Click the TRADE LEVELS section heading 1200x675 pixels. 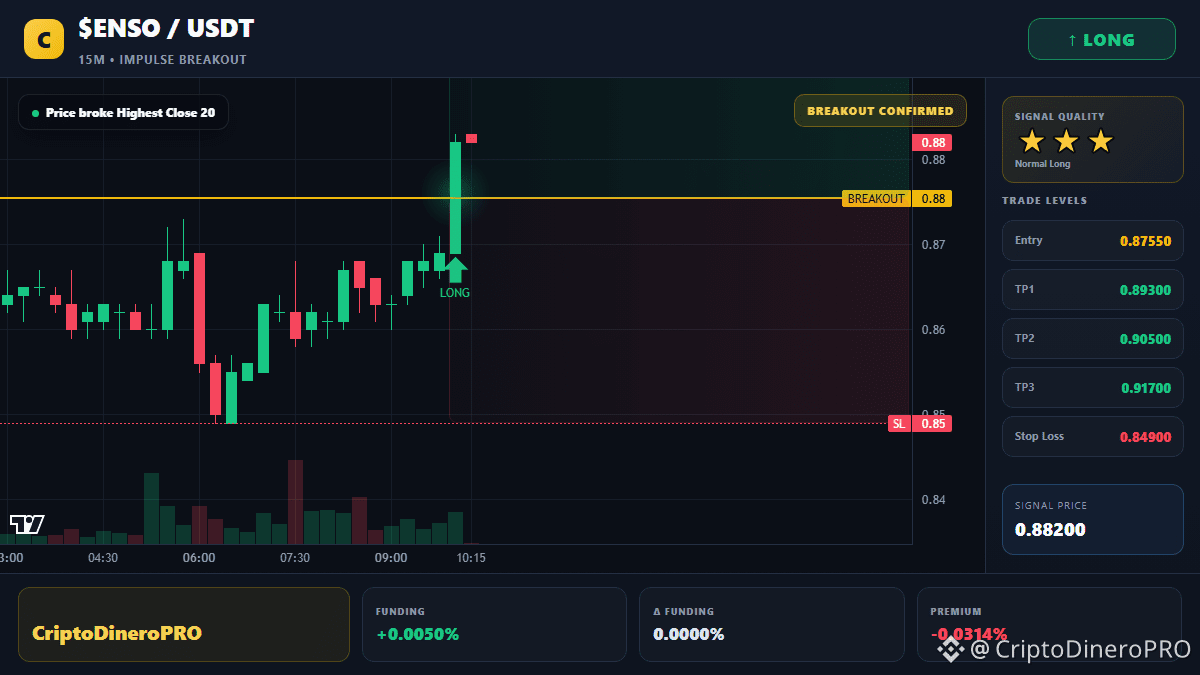click(1044, 201)
